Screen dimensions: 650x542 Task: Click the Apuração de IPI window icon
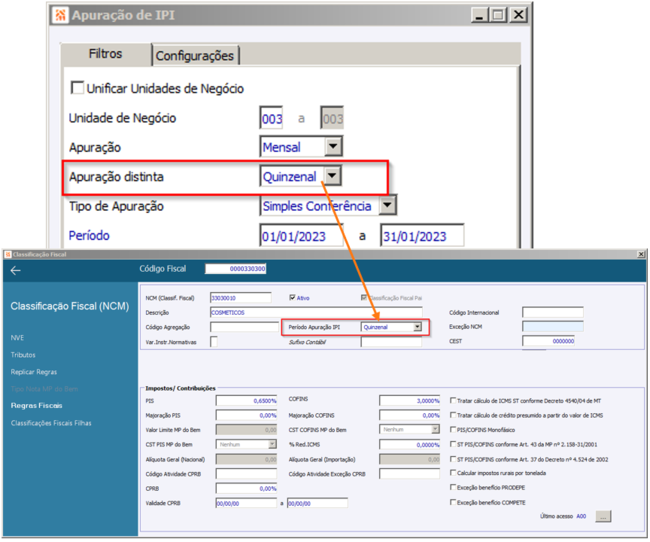tap(61, 15)
